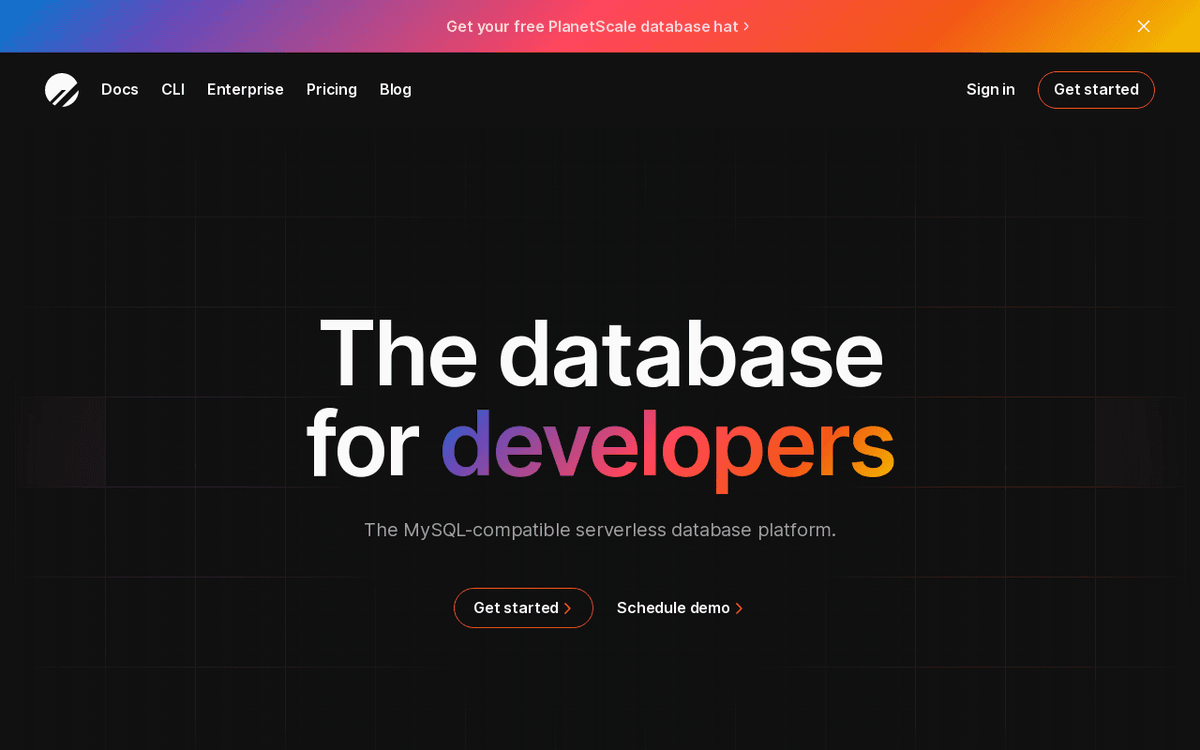
Task: Click the MySQL-compatible serverless database tagline
Action: pyautogui.click(x=600, y=530)
